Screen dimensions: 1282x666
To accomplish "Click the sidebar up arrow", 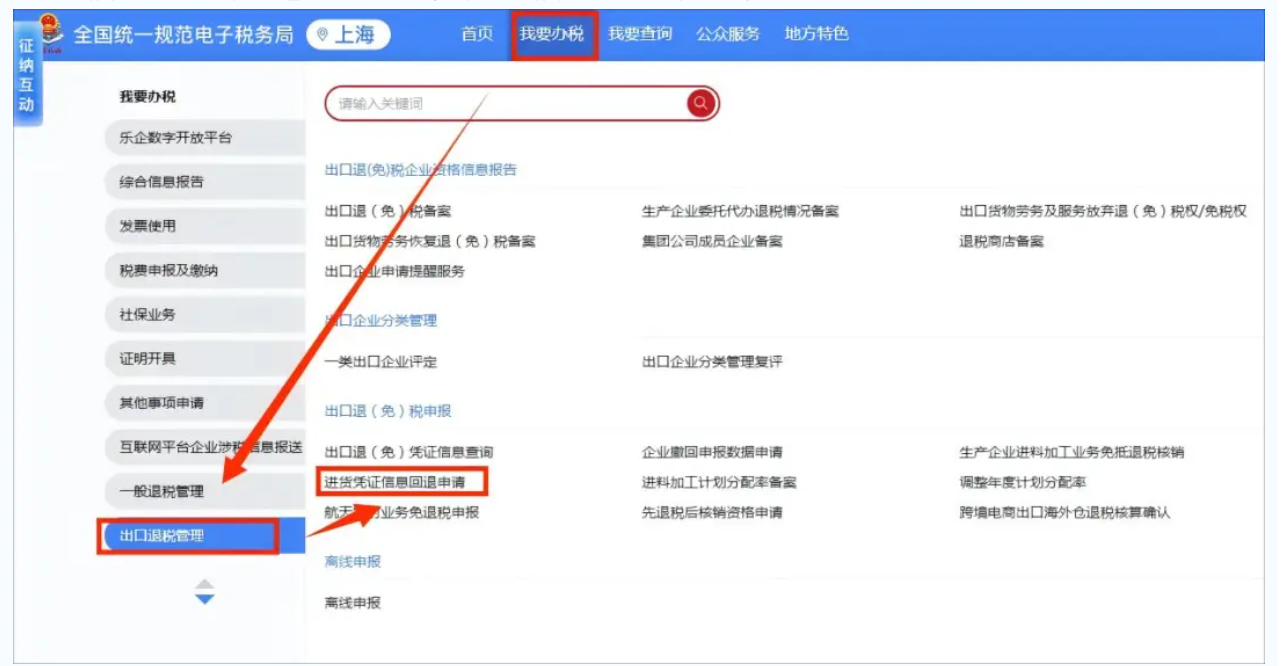I will (204, 584).
